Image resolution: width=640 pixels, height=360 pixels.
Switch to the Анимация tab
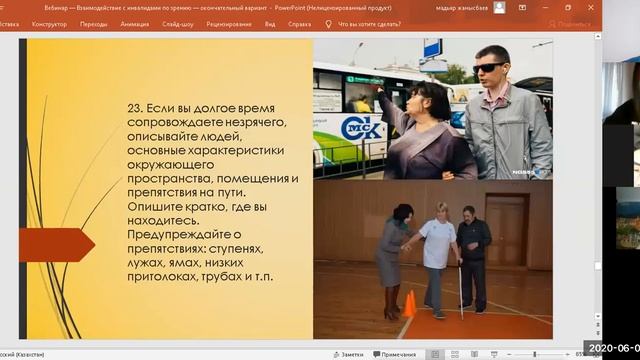point(135,24)
